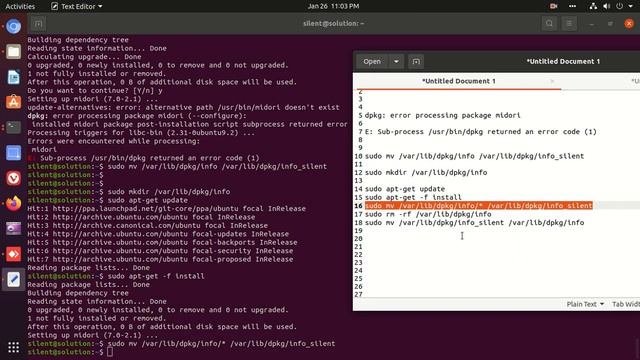Click line 5 'dpkg: error processing package midori'
Image resolution: width=640 pixels, height=360 pixels.
(442, 116)
